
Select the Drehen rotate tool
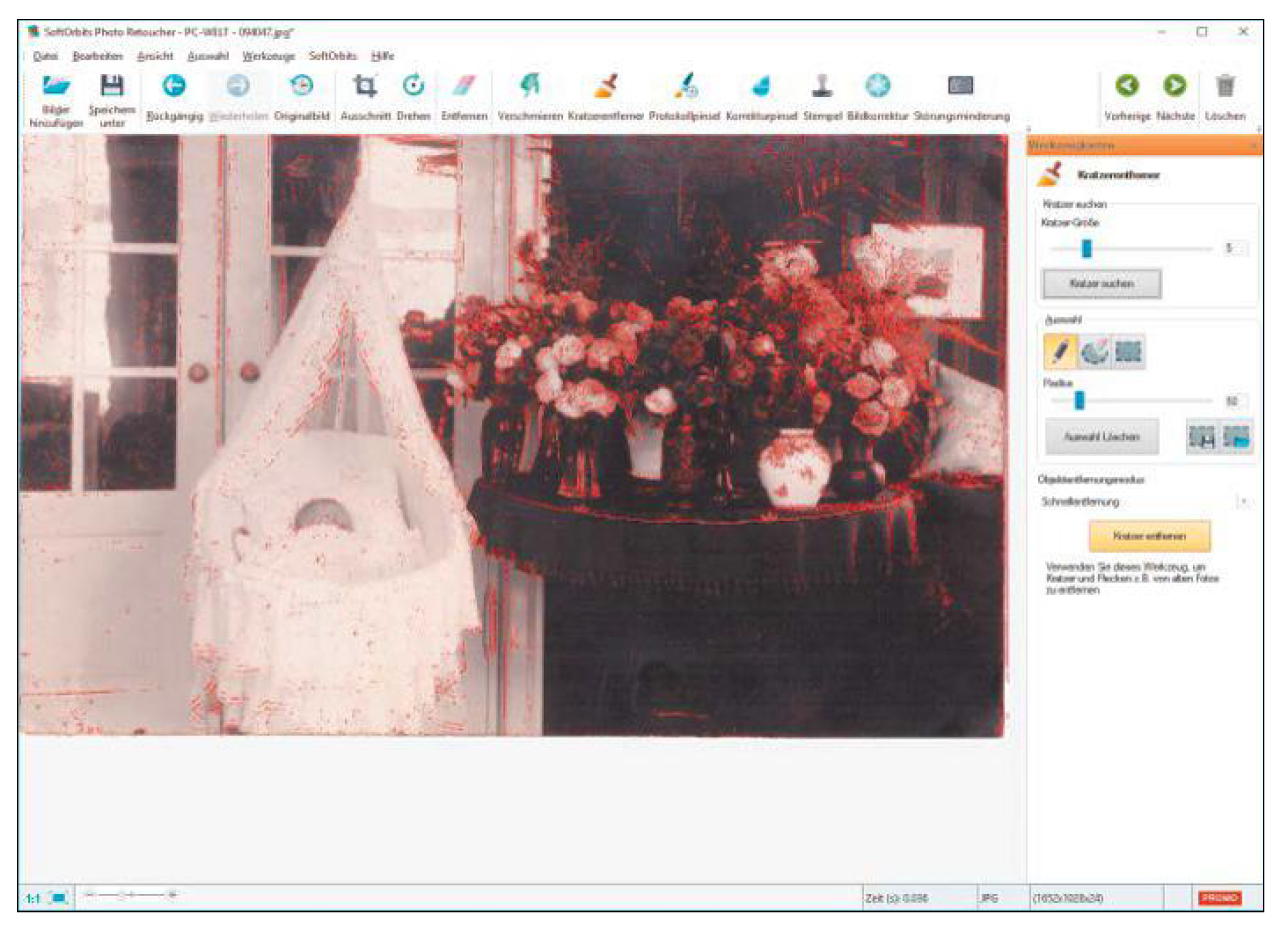413,88
